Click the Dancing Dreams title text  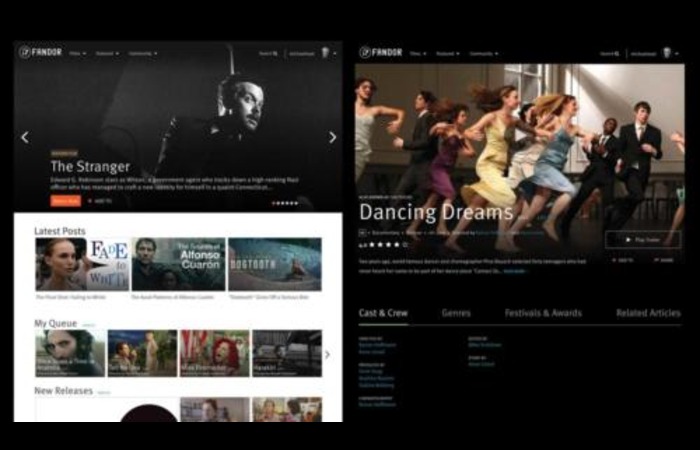(436, 212)
